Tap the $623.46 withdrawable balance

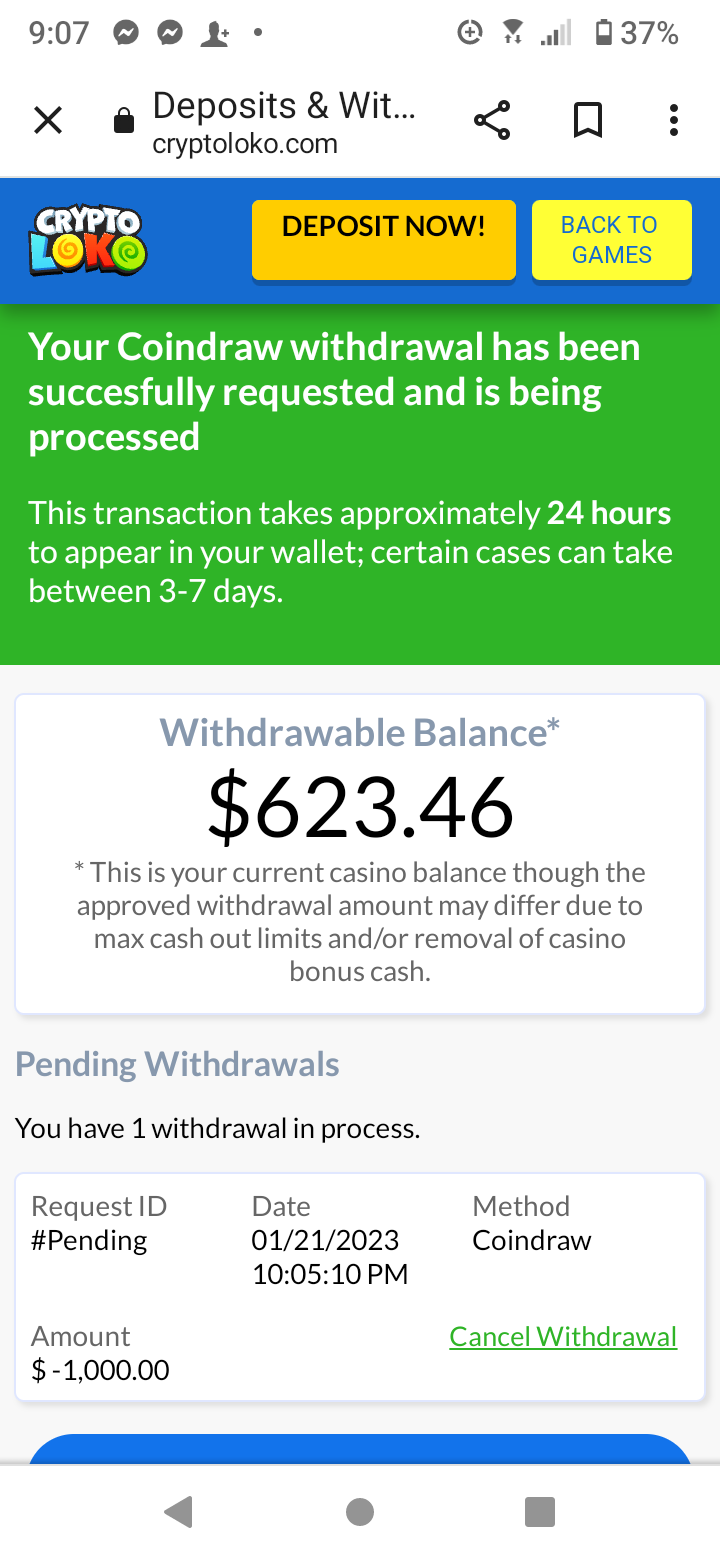pyautogui.click(x=360, y=807)
